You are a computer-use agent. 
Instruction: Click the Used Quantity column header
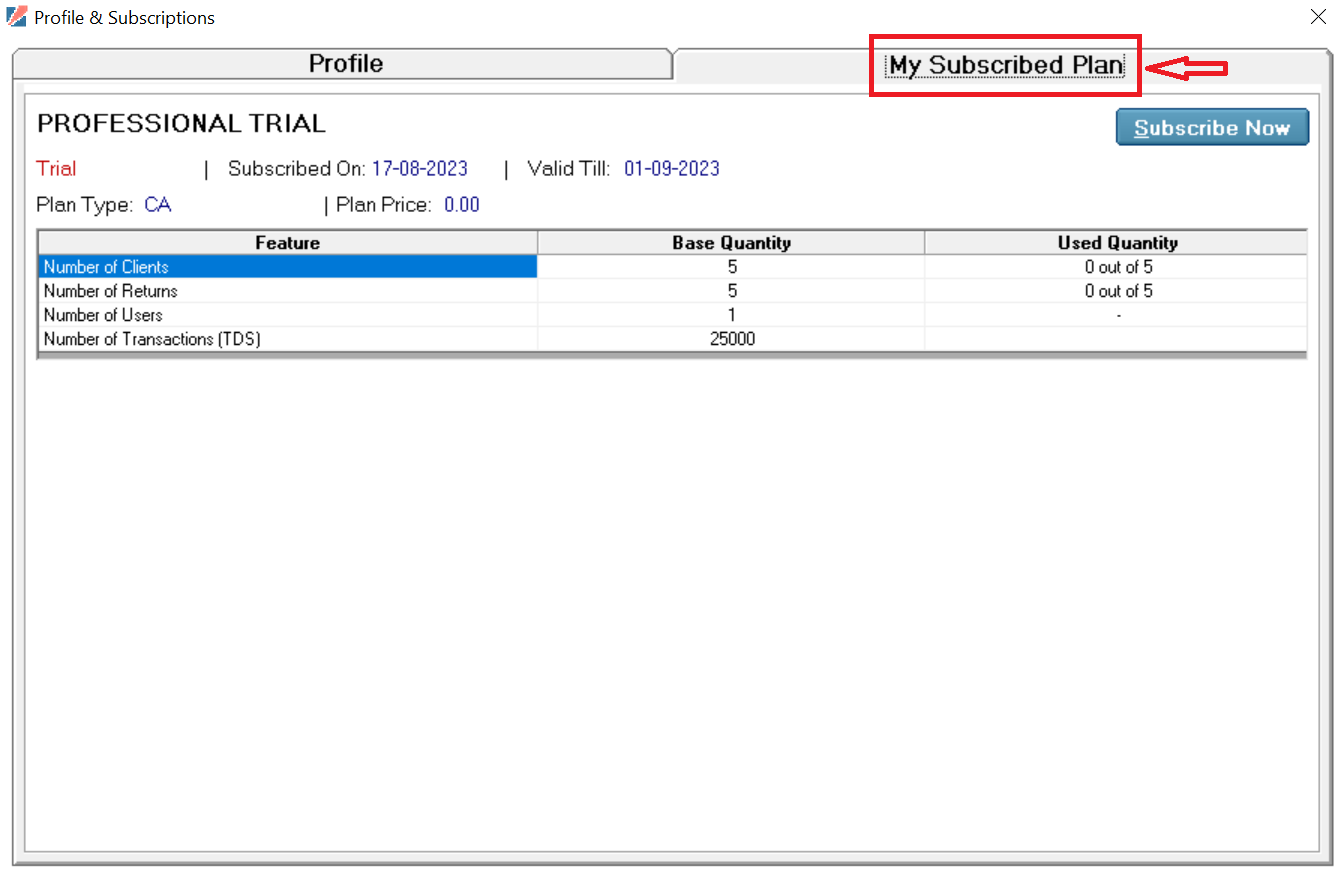pyautogui.click(x=1117, y=243)
